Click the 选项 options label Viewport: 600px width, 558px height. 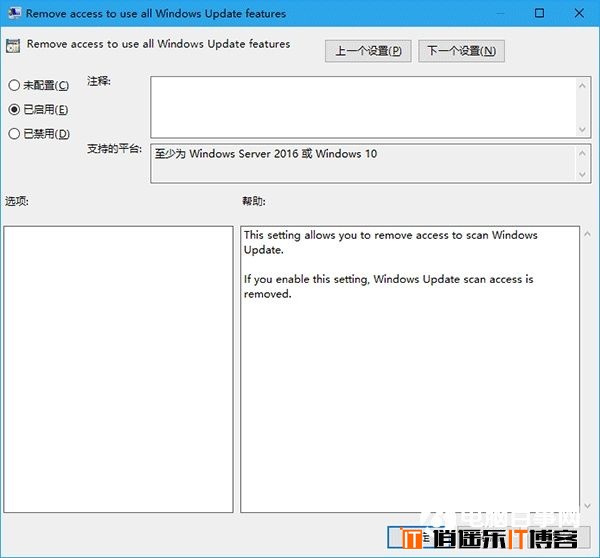pyautogui.click(x=17, y=201)
